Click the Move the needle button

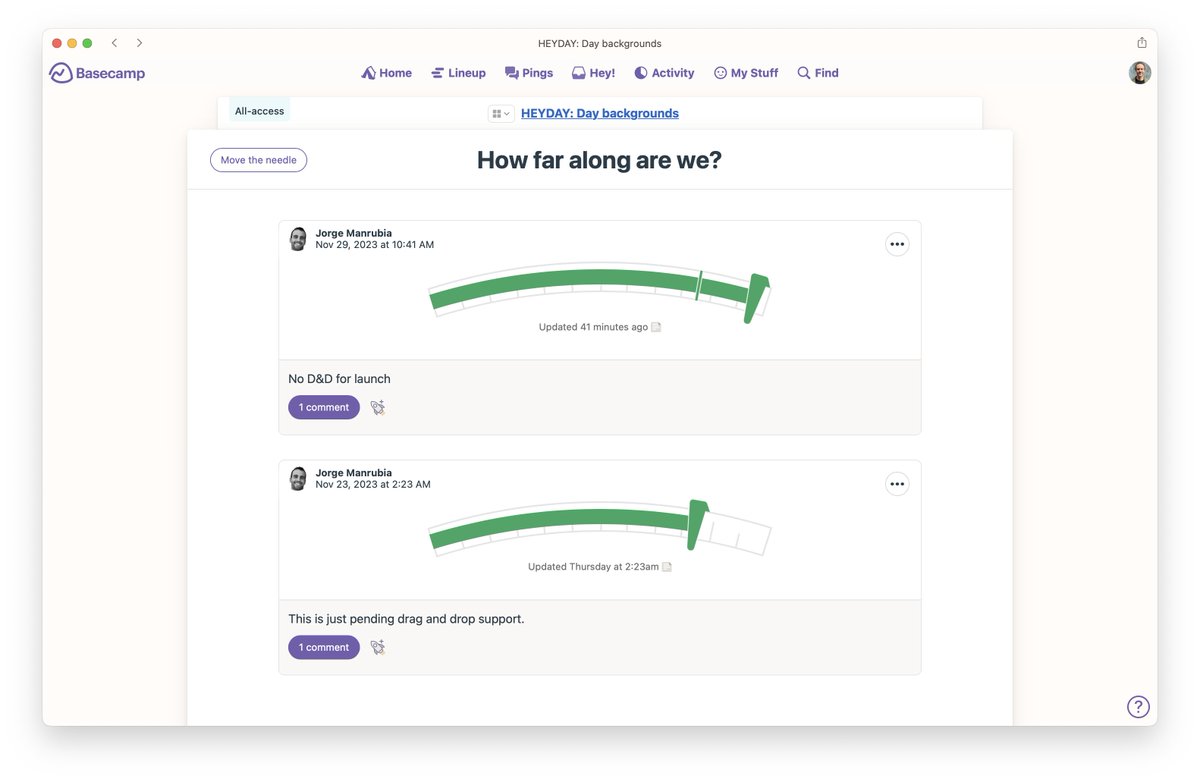[258, 160]
